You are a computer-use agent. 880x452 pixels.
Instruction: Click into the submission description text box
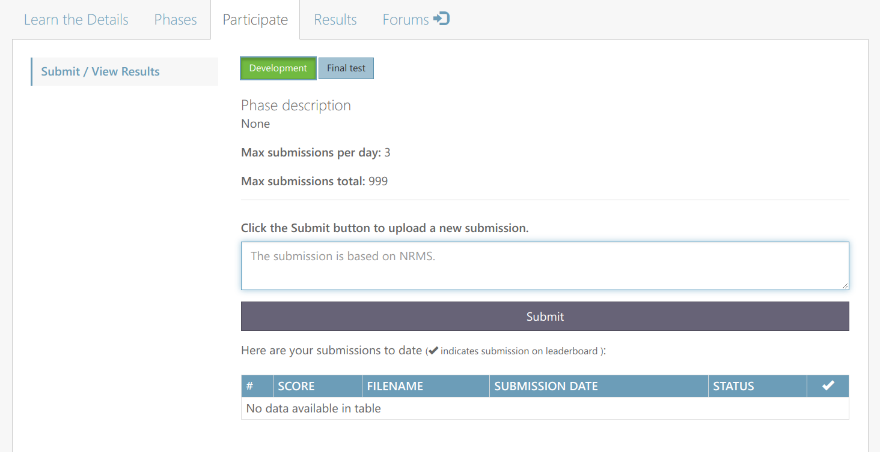pyautogui.click(x=544, y=265)
